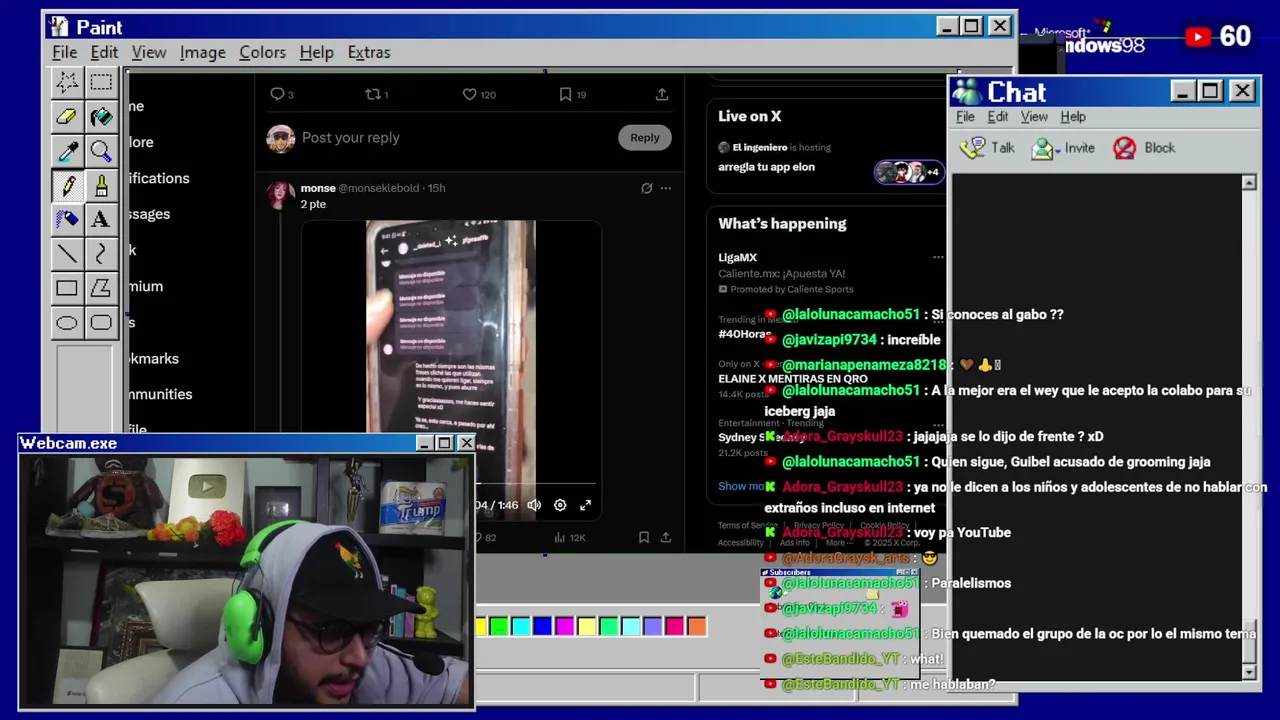
Task: Select the Text tool in Paint
Action: (101, 219)
